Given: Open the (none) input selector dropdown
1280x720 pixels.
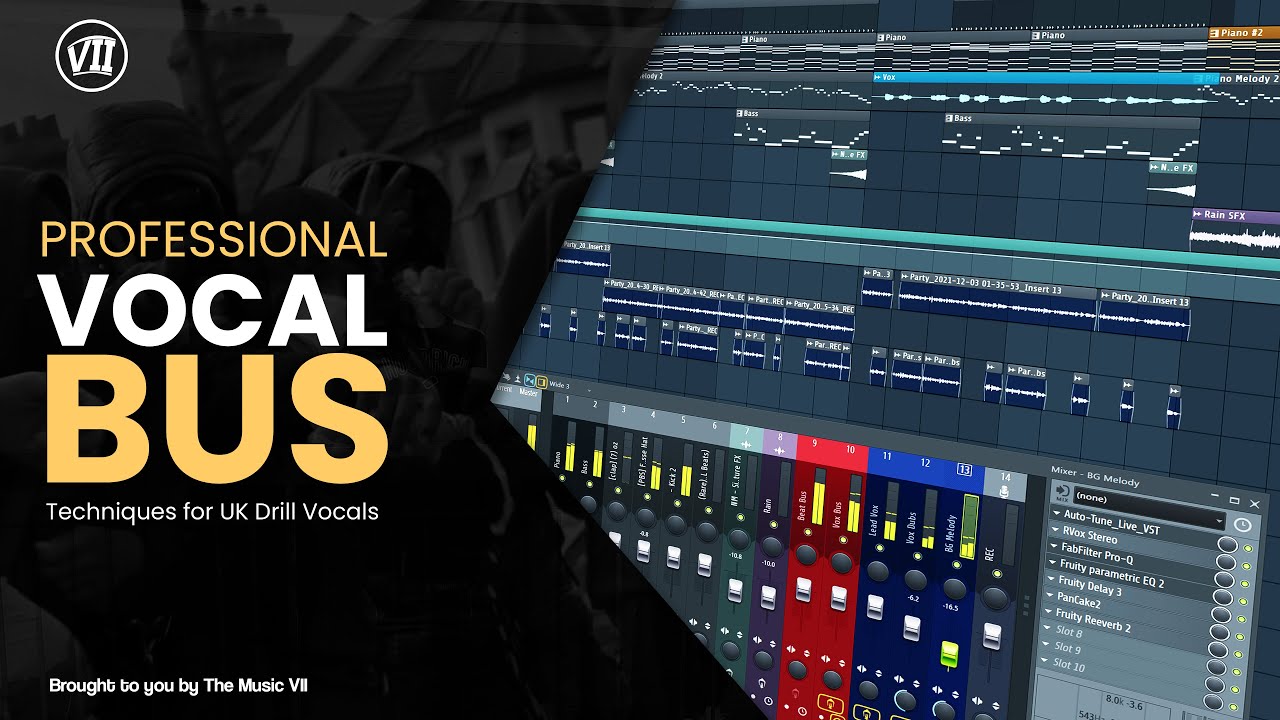Looking at the screenshot, I should point(1149,509).
